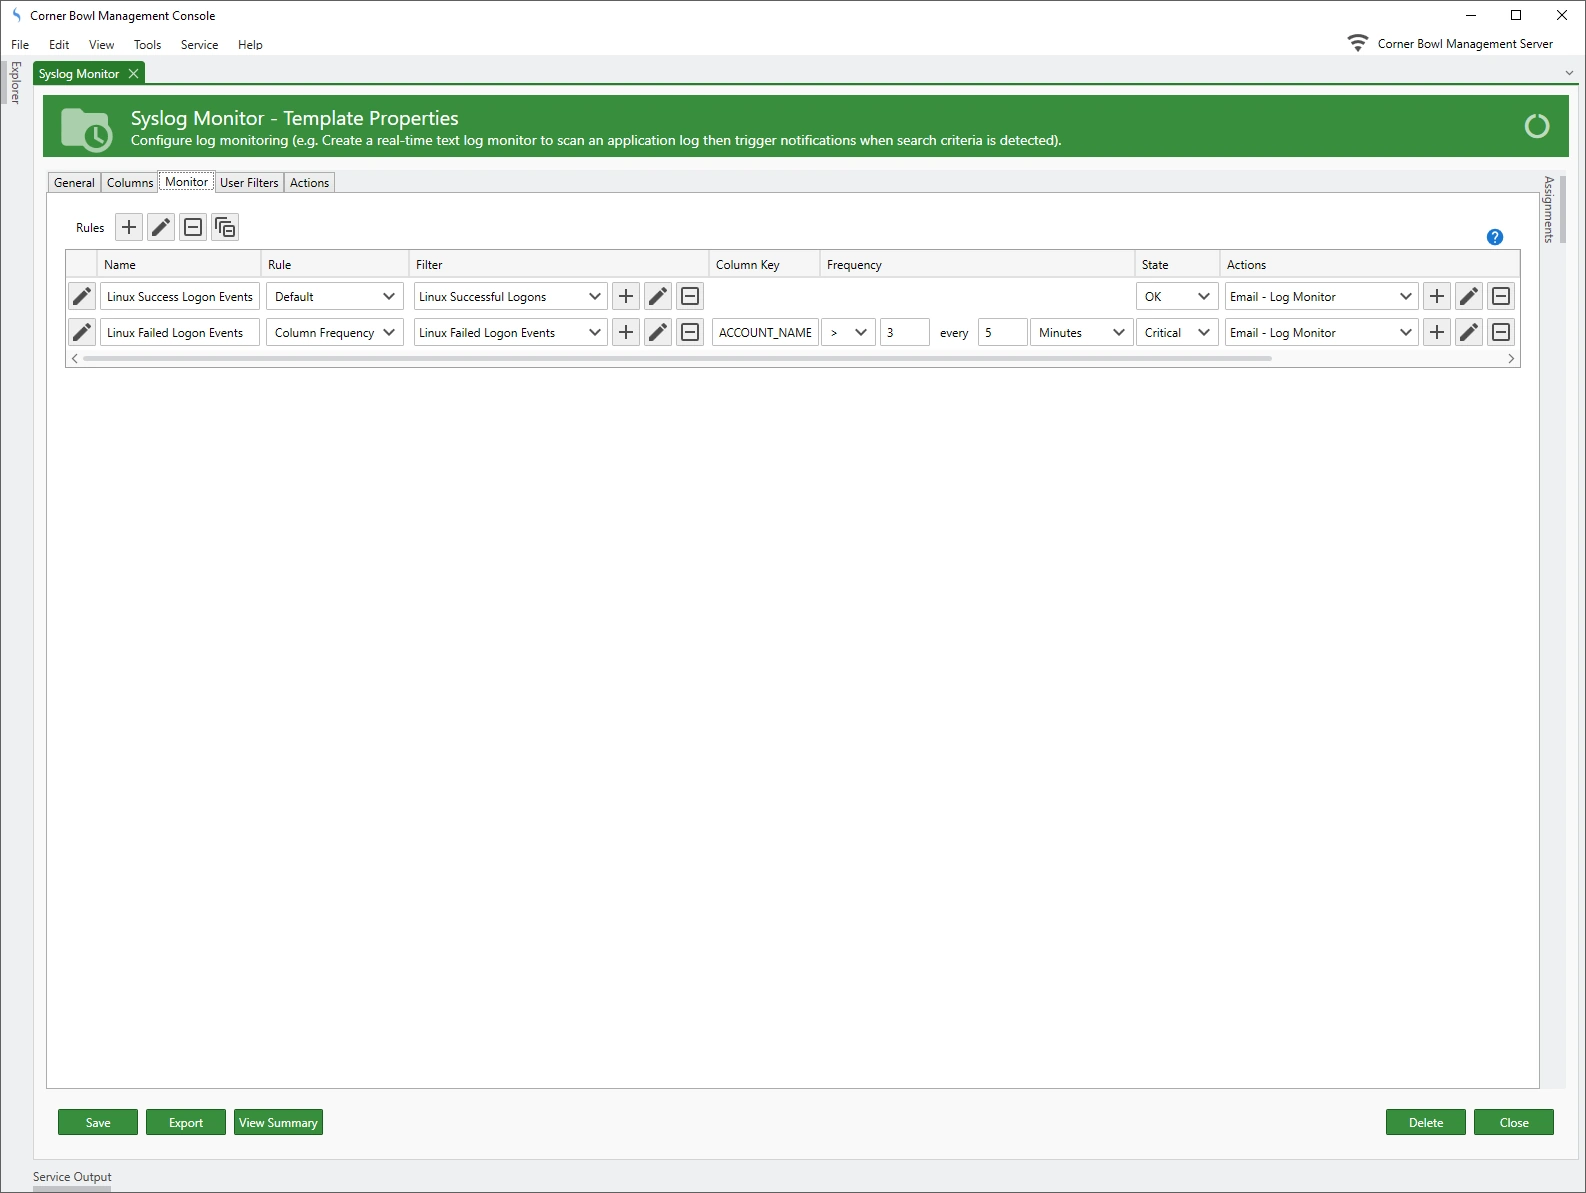Edit the Linux Failed Logon Events filter pencil

(658, 333)
